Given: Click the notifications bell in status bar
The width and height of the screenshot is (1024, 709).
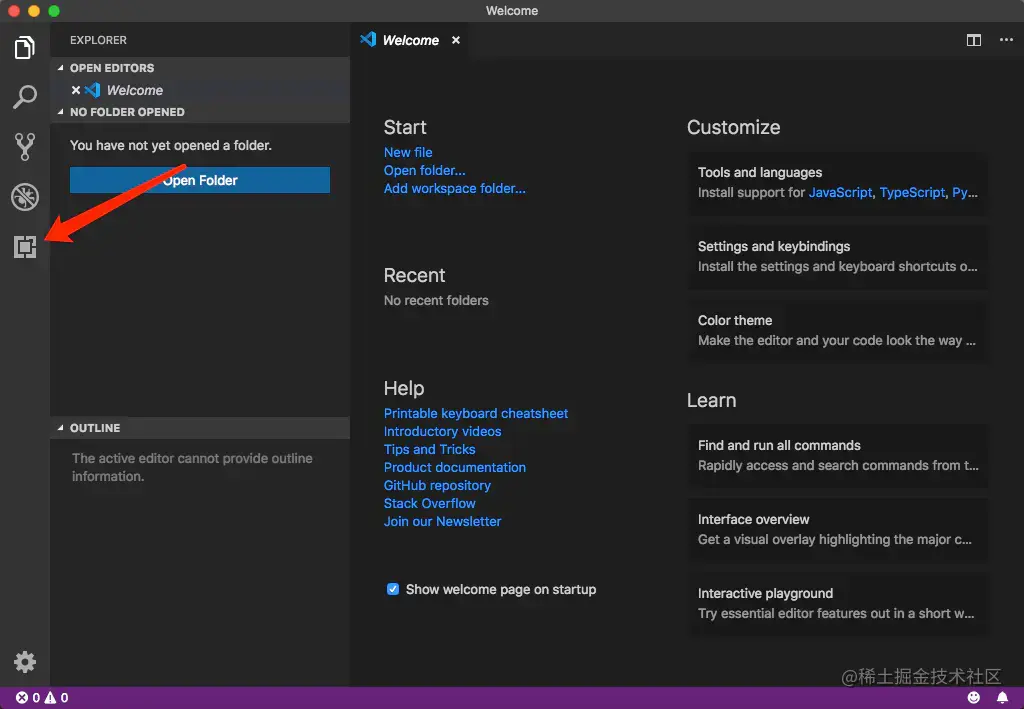Looking at the screenshot, I should pos(1002,697).
